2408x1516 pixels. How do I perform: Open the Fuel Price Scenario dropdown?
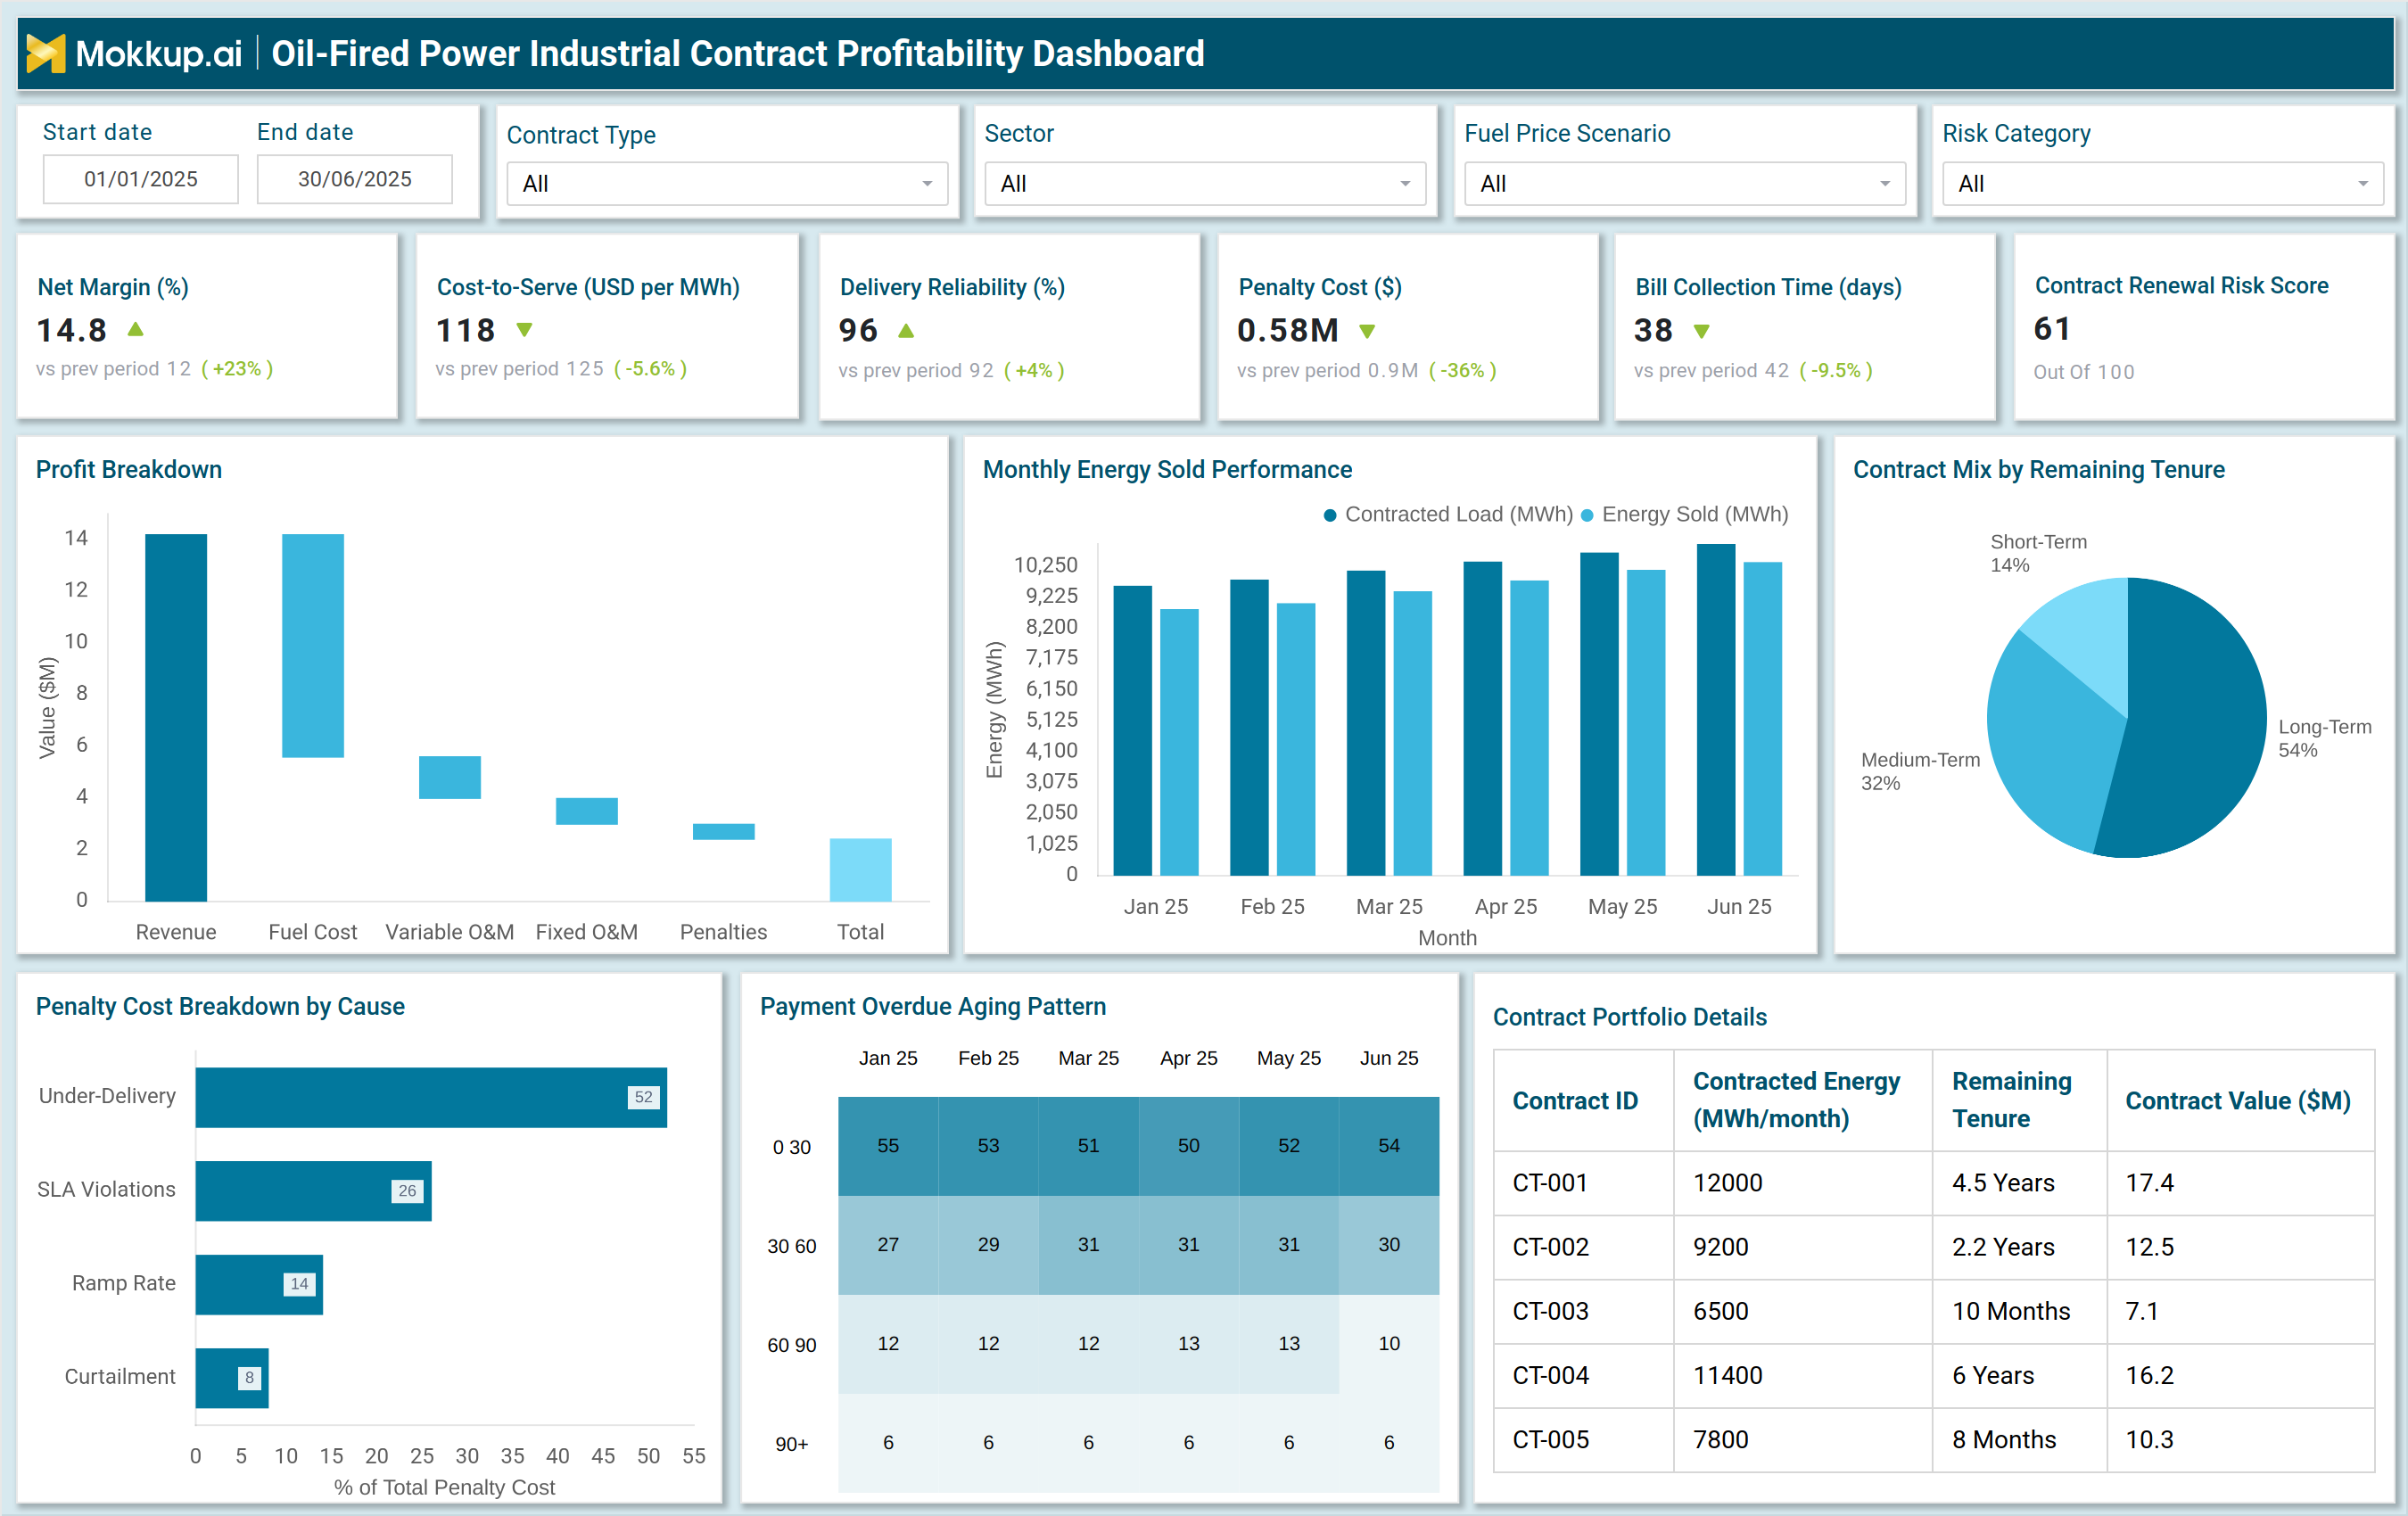pos(1685,184)
